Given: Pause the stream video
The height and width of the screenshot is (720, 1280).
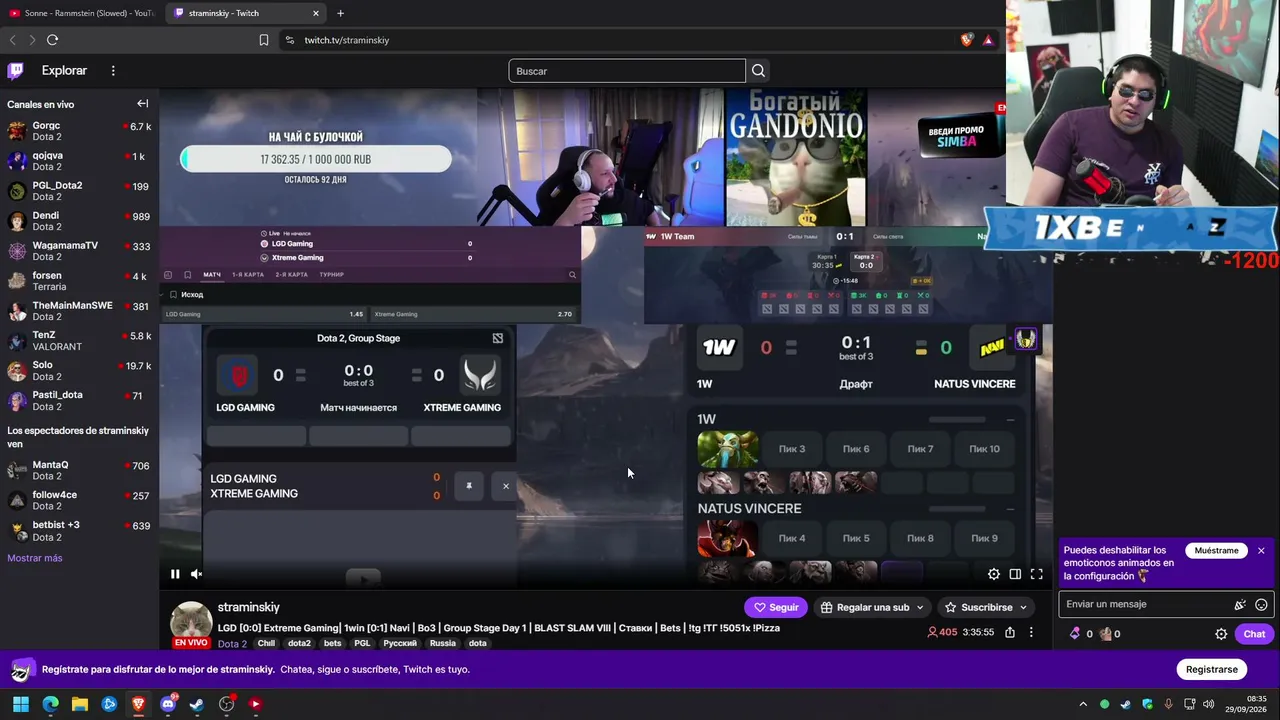Looking at the screenshot, I should [175, 574].
